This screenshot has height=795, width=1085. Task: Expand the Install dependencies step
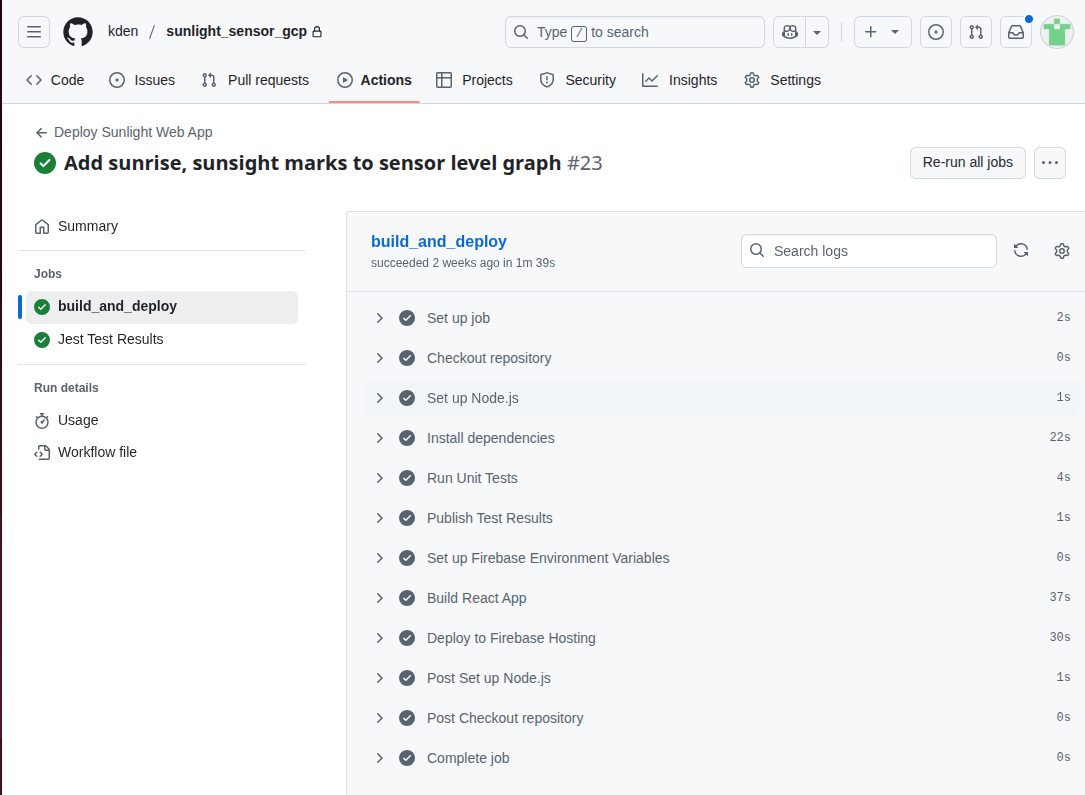click(x=380, y=438)
